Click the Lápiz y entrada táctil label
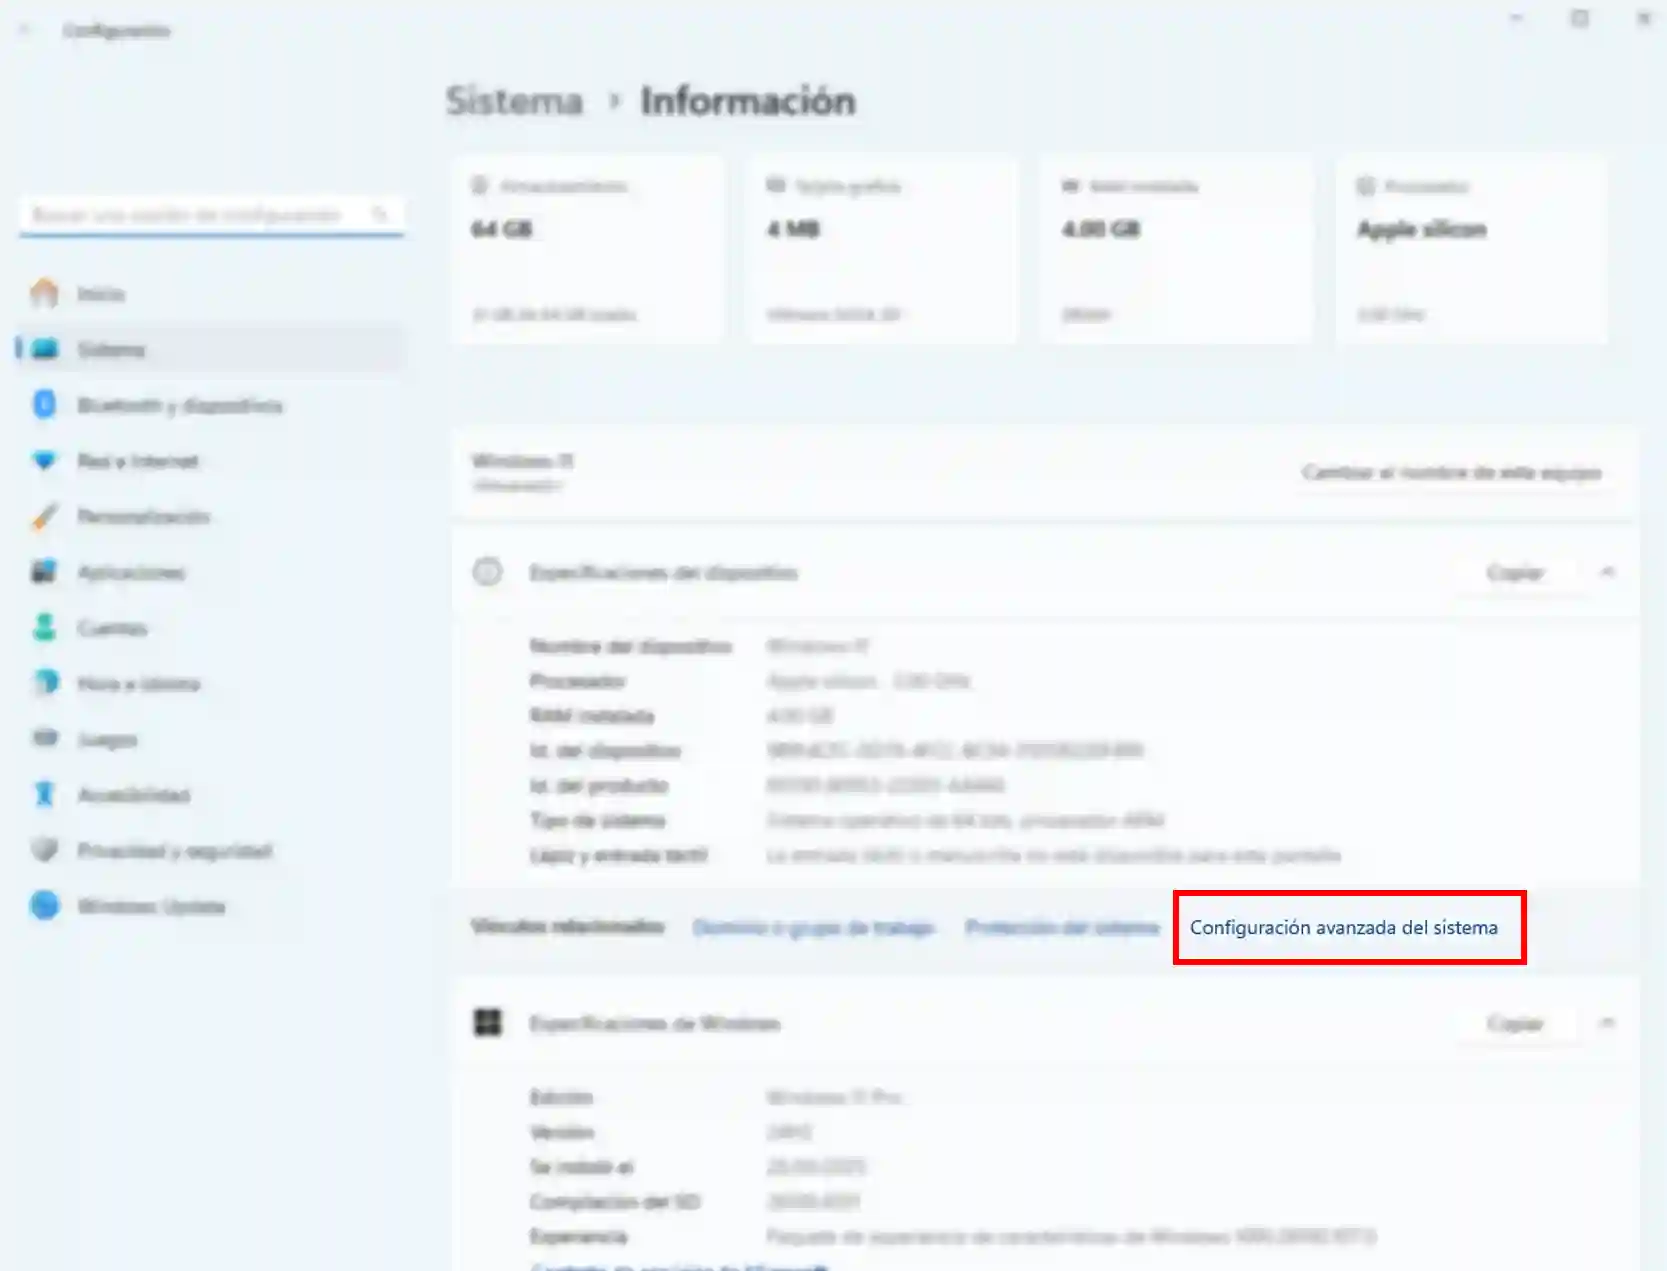This screenshot has width=1667, height=1271. point(618,855)
